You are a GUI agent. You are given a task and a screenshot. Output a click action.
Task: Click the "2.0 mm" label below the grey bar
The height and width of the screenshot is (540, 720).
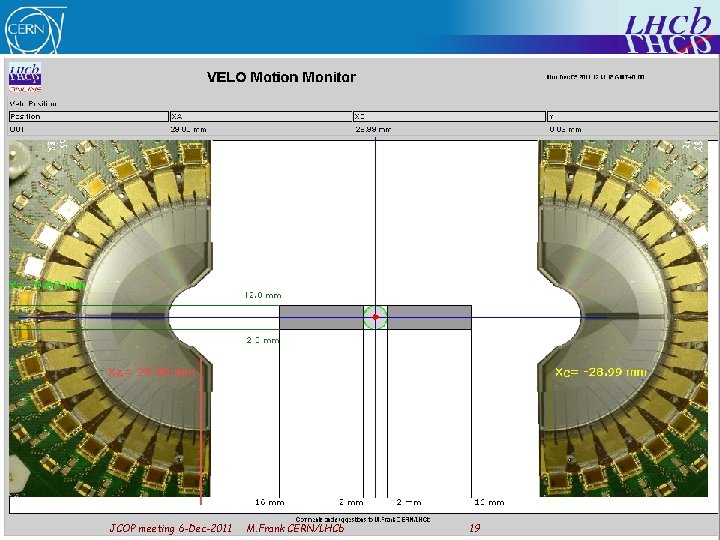click(263, 340)
